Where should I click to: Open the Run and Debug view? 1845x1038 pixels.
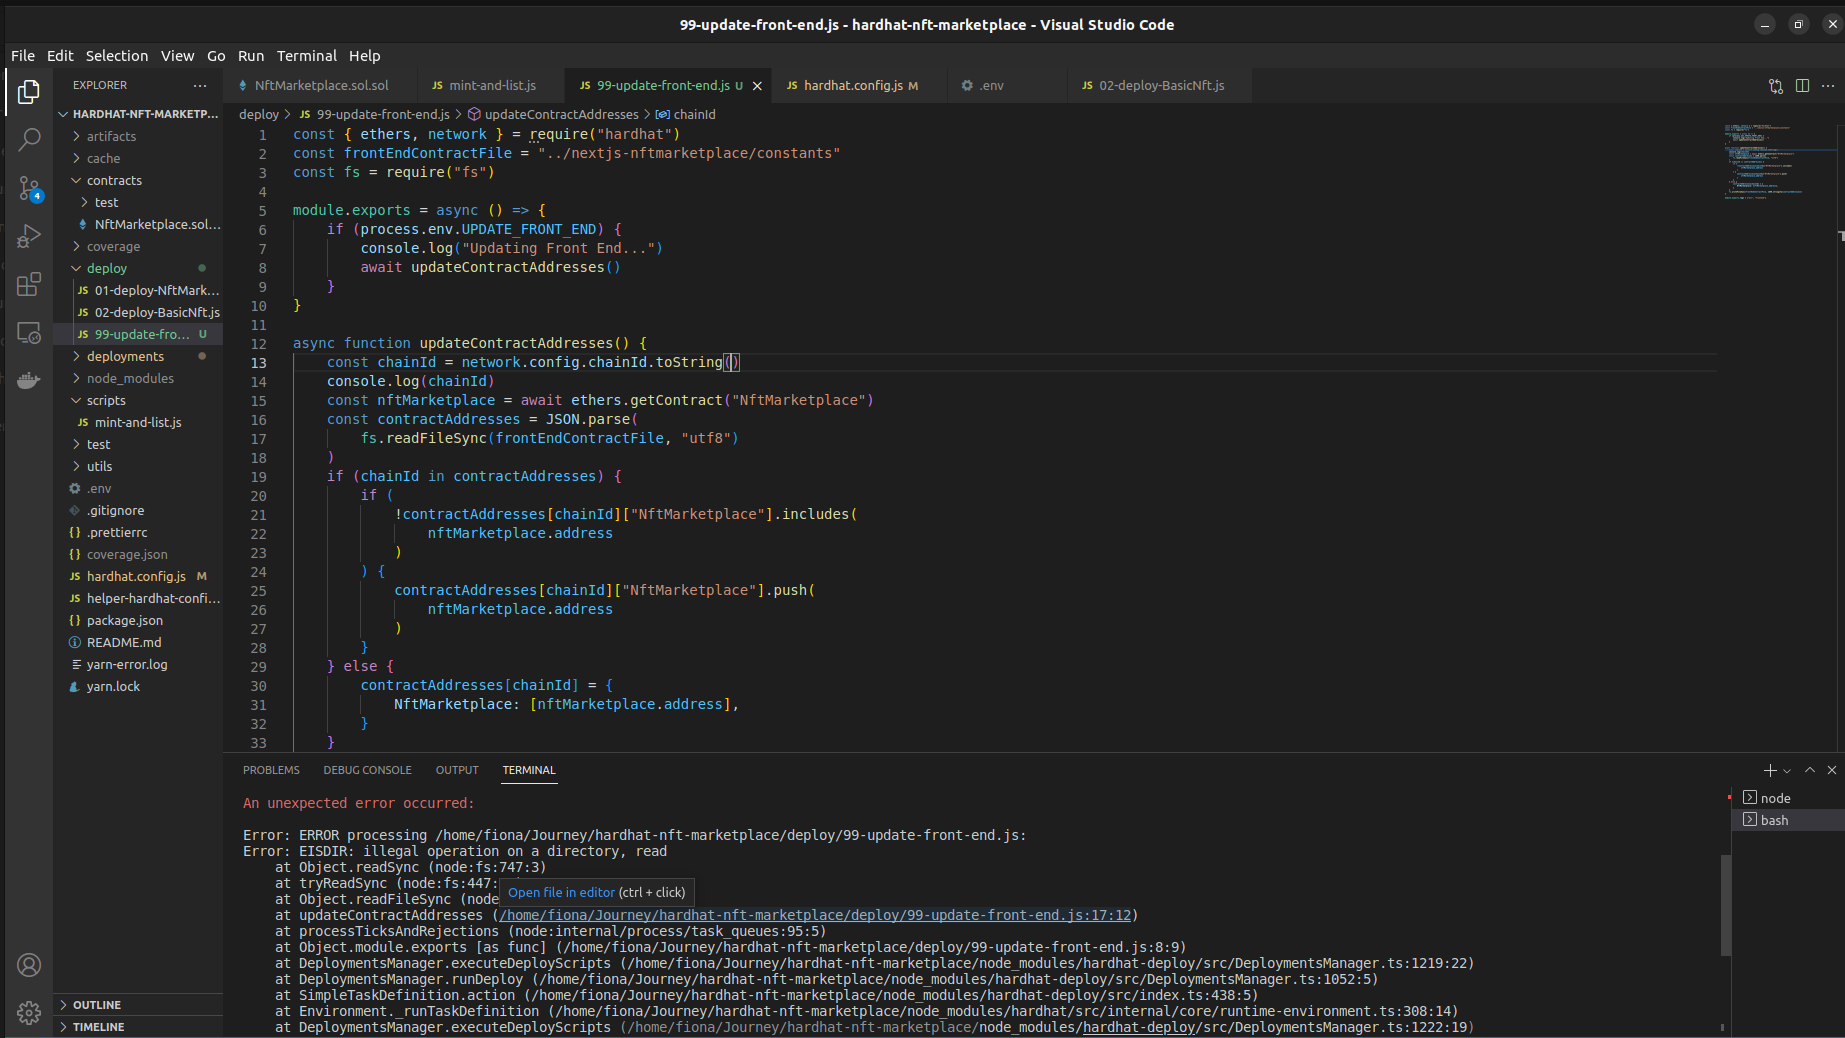point(29,236)
